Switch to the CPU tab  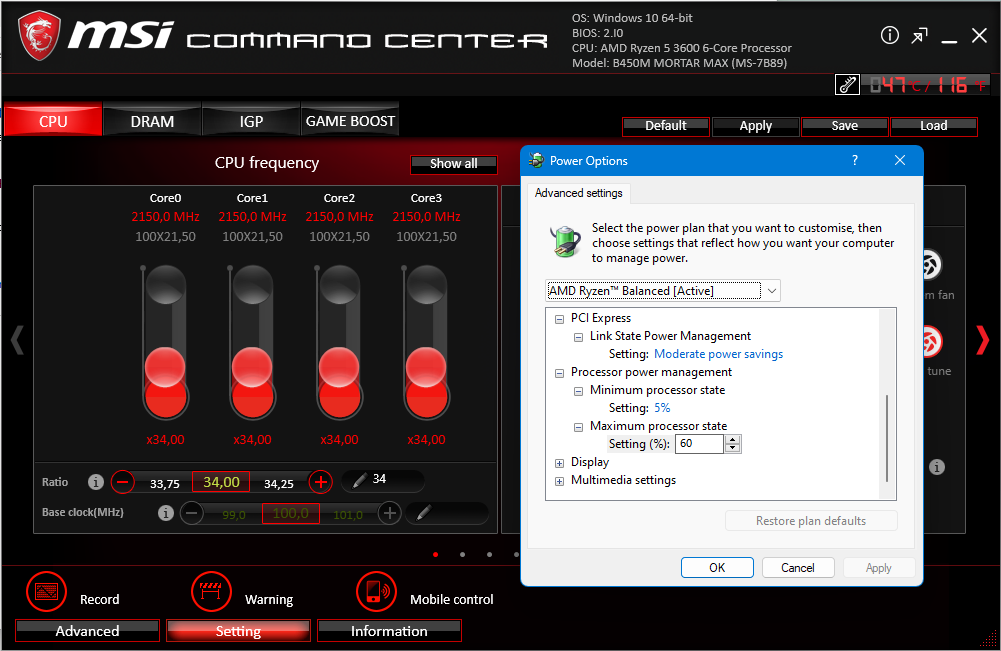pos(53,120)
